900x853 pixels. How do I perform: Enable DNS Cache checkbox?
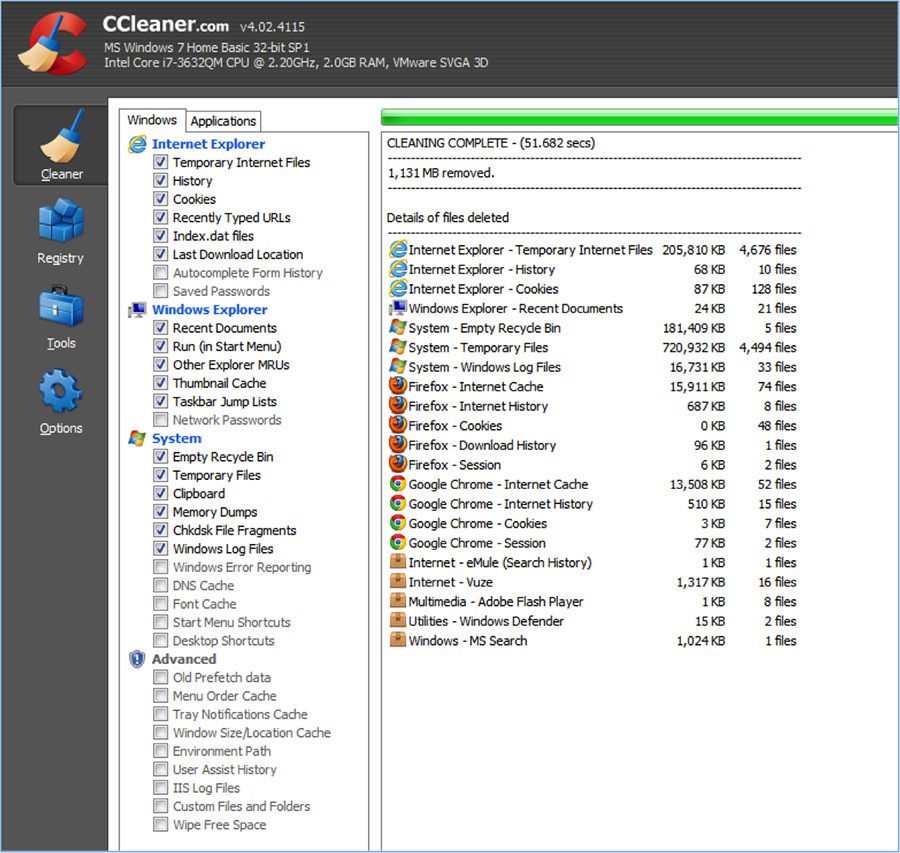pos(161,586)
